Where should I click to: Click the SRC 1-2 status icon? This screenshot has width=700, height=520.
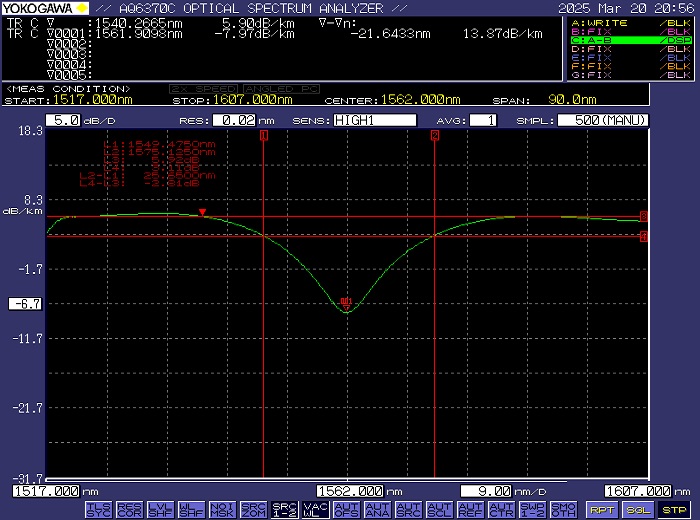pyautogui.click(x=284, y=509)
